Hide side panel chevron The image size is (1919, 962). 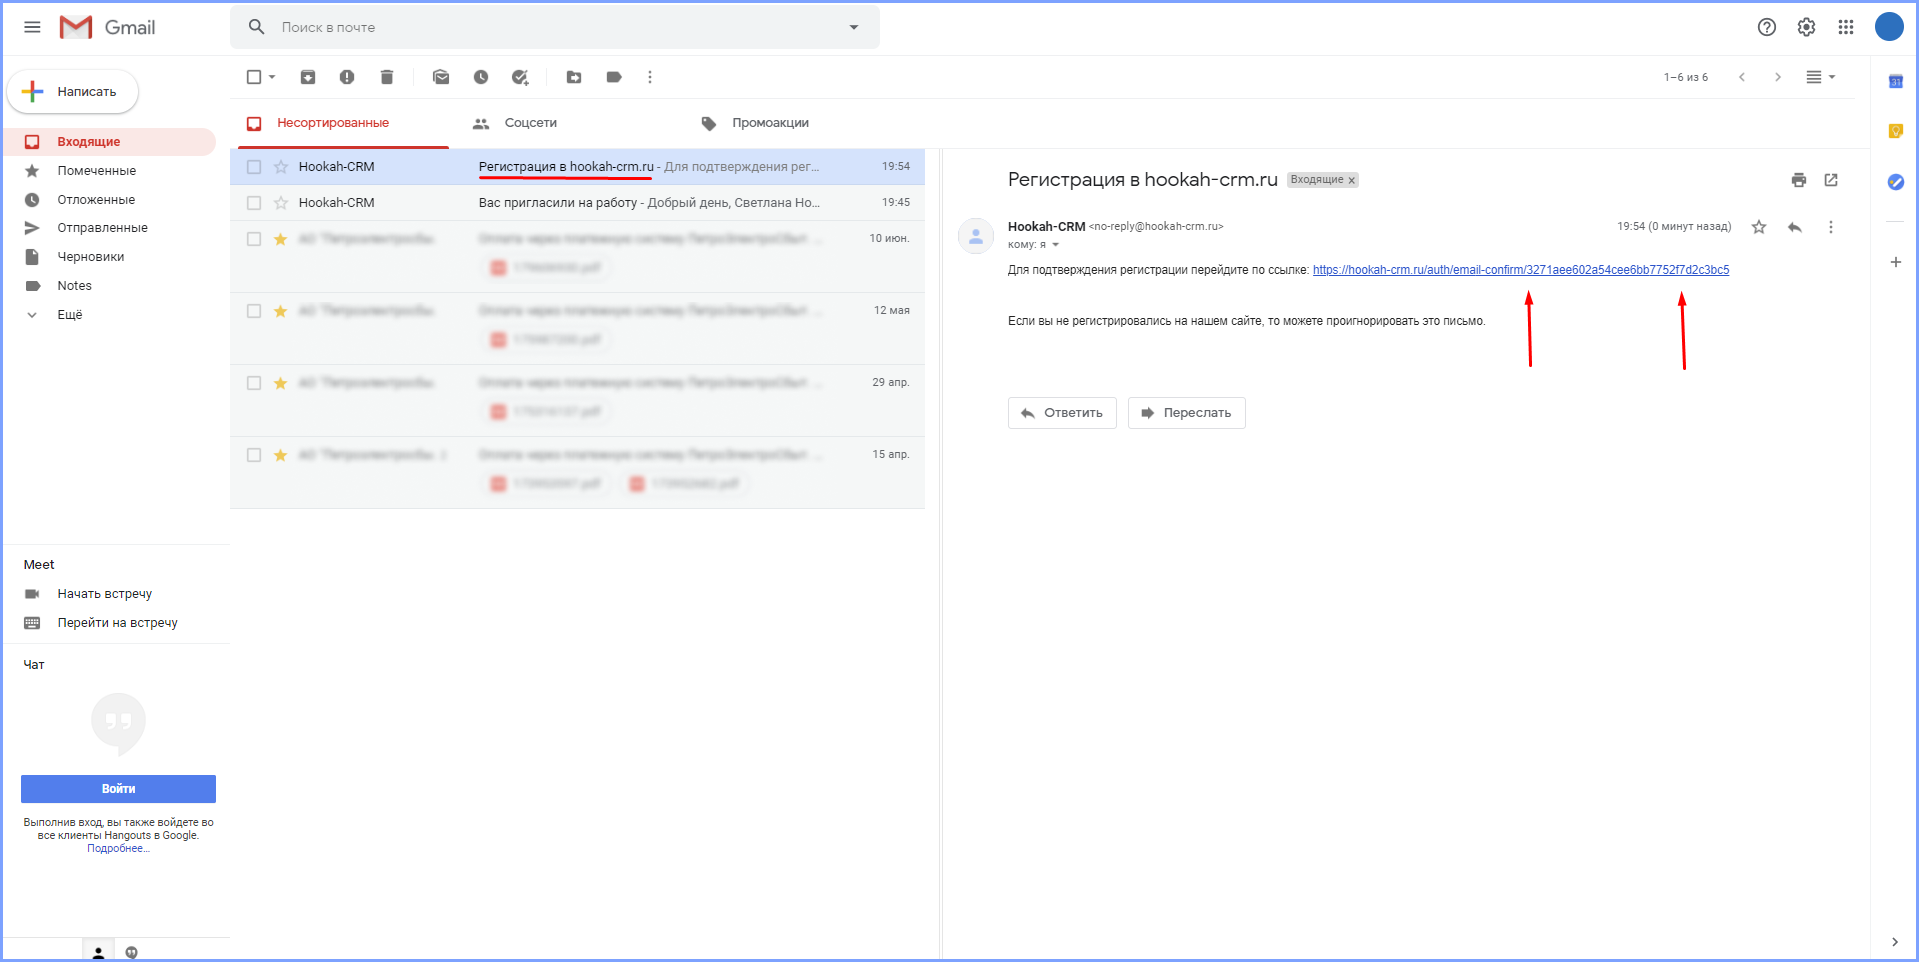(1895, 942)
